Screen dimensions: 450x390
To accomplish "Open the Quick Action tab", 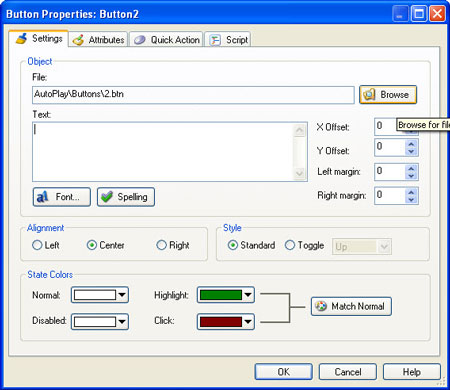I will click(x=166, y=40).
